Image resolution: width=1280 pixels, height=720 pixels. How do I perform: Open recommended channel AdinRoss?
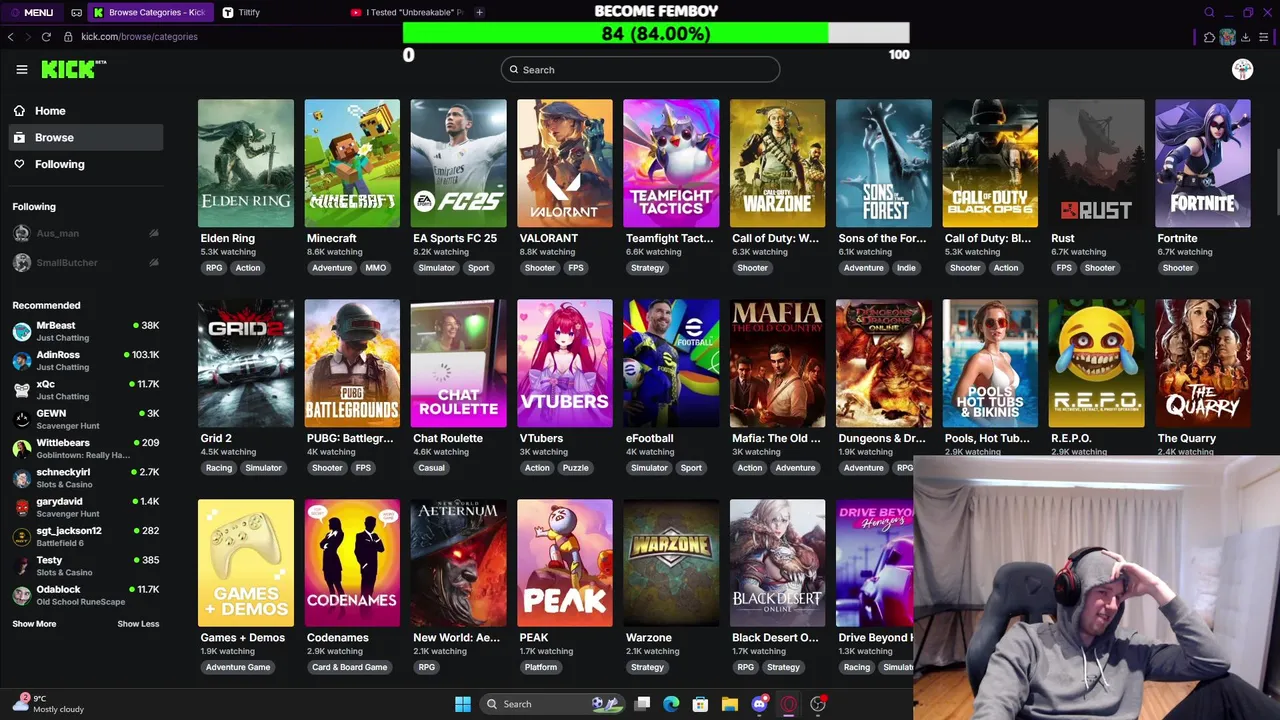(x=85, y=360)
